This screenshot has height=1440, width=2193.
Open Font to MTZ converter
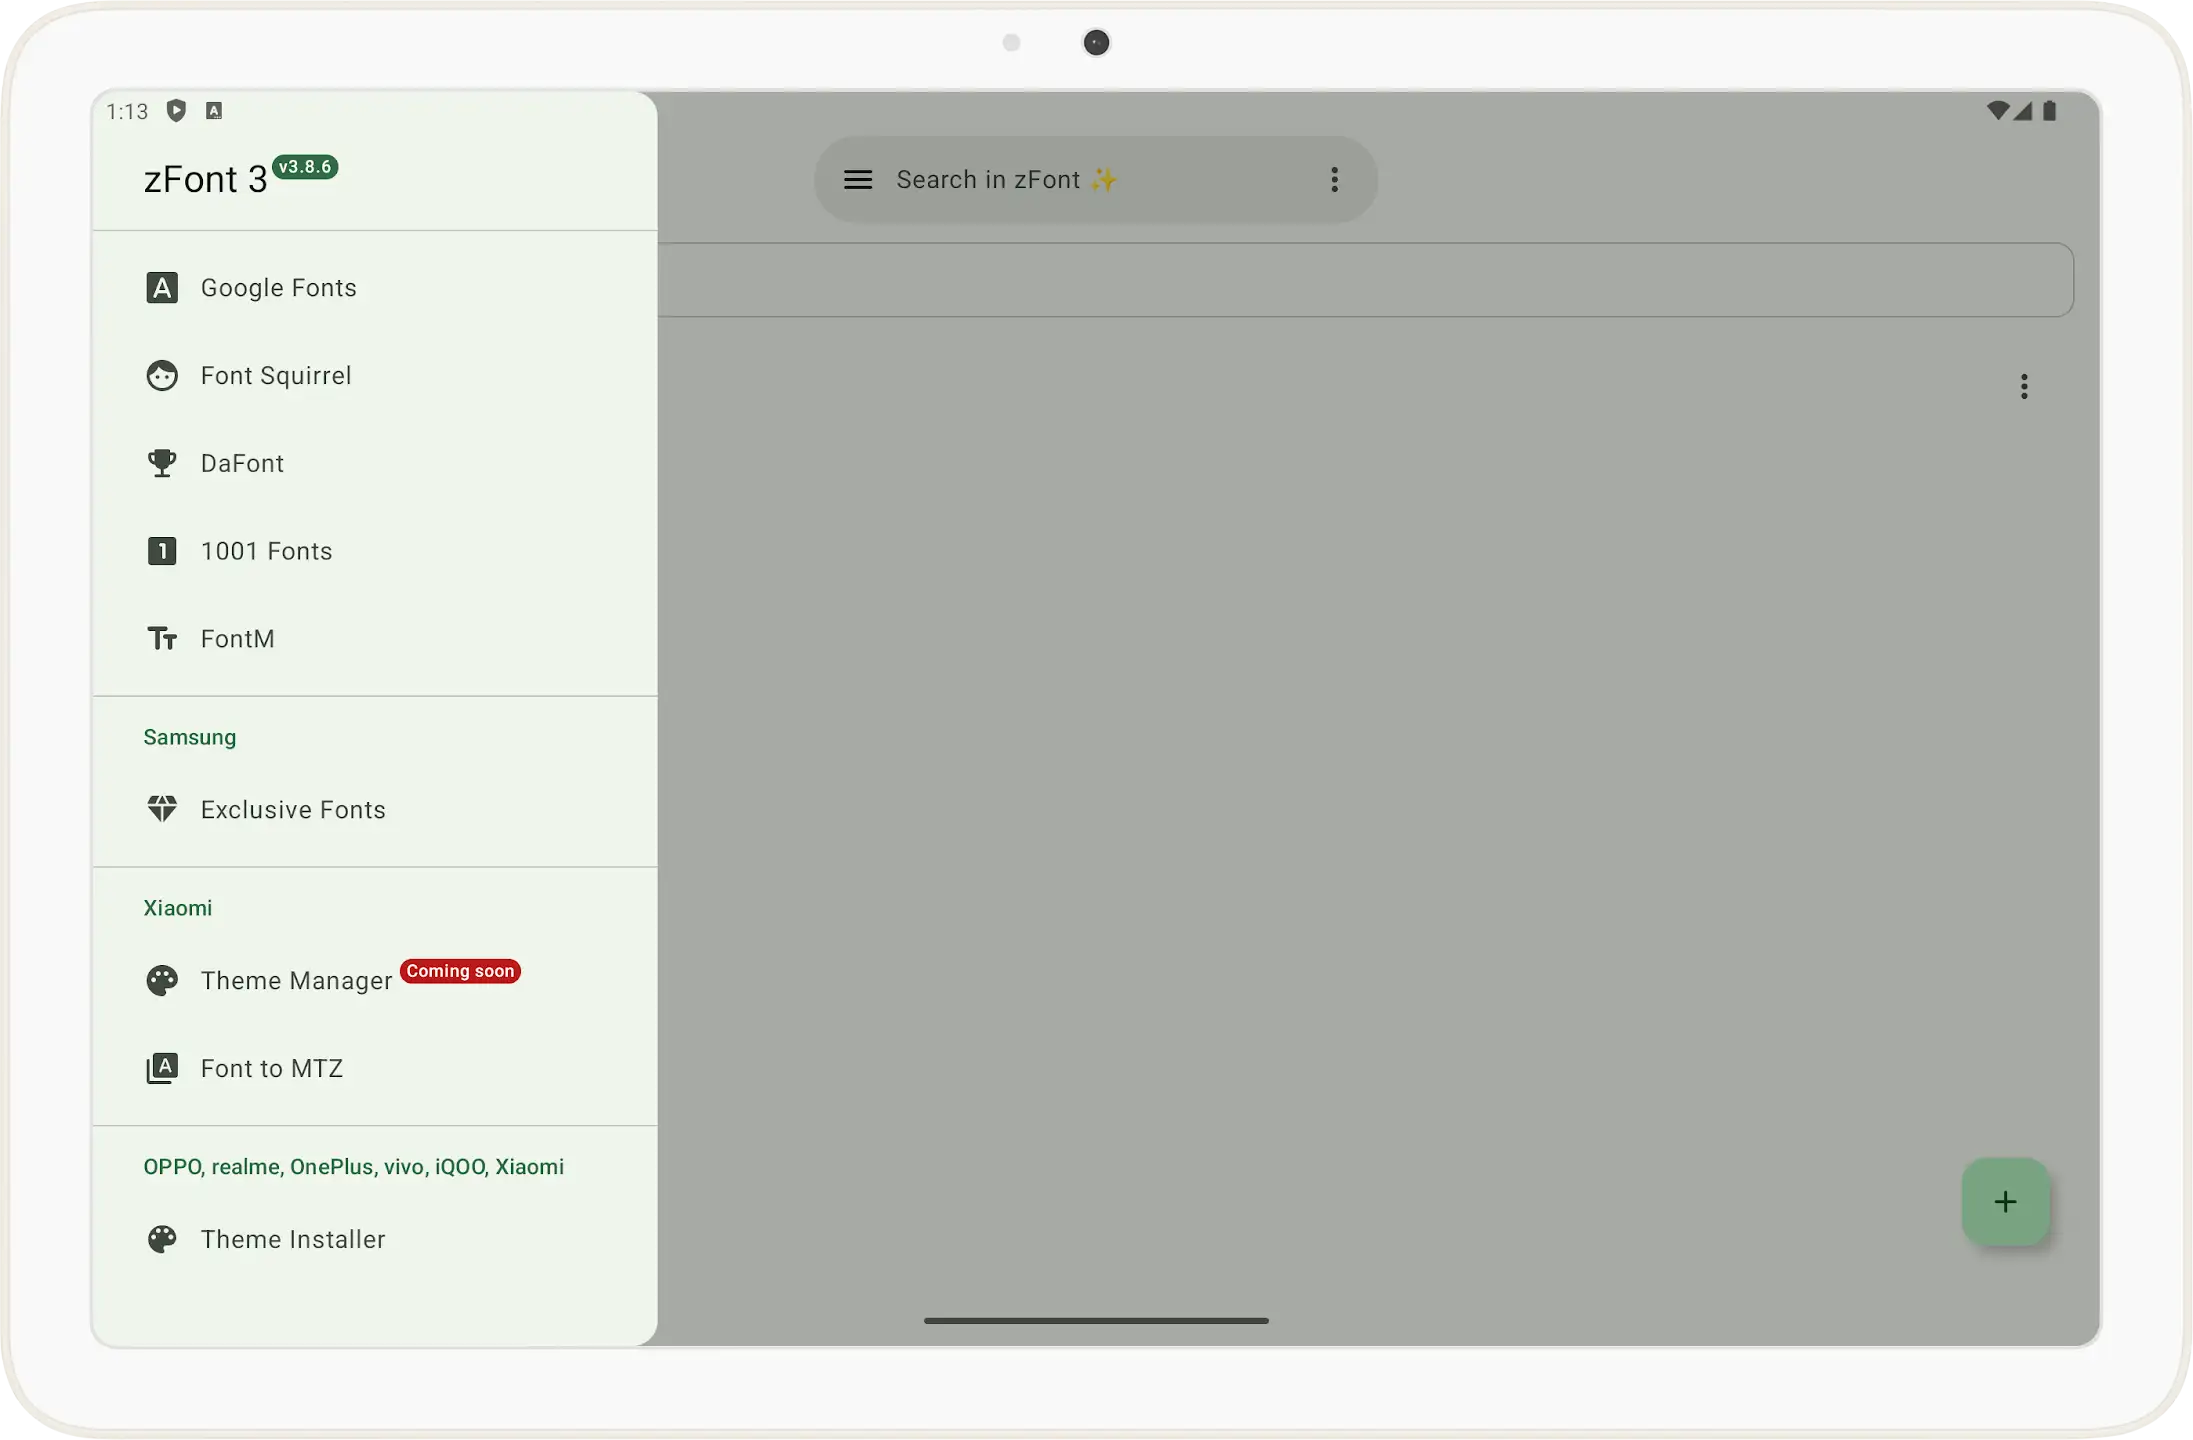pos(375,1069)
